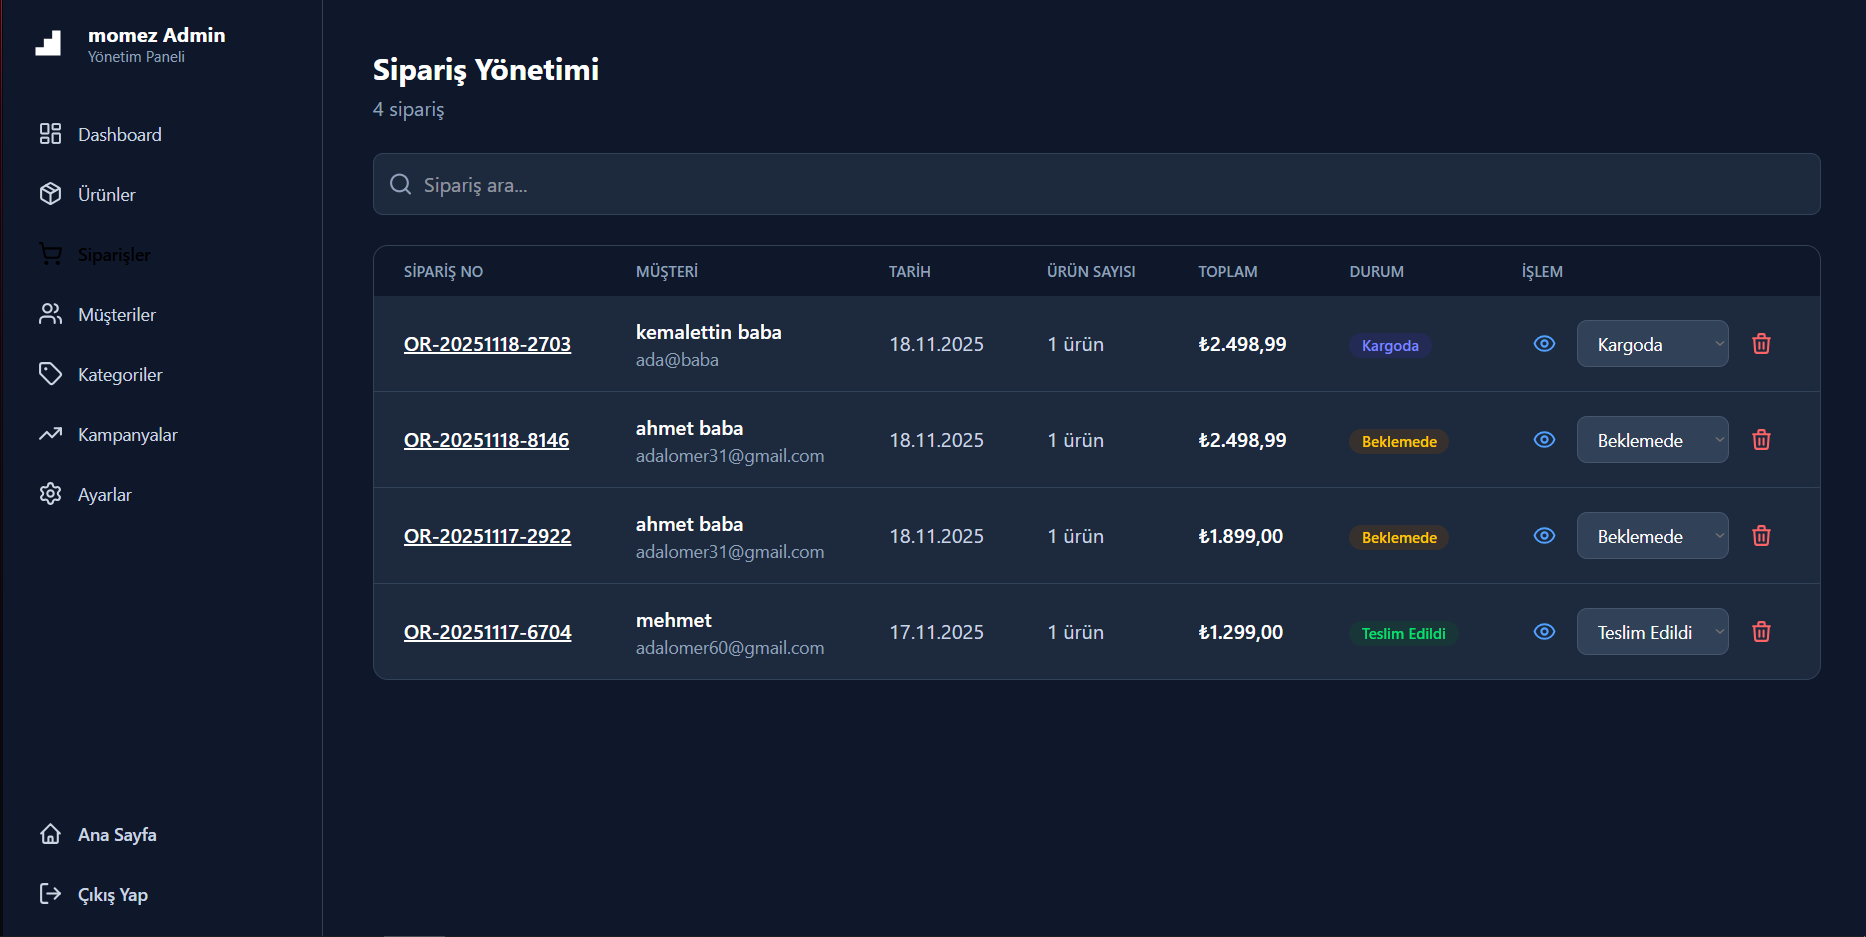Delete the mehmet order via trash icon
Viewport: 1866px width, 937px height.
click(x=1761, y=632)
